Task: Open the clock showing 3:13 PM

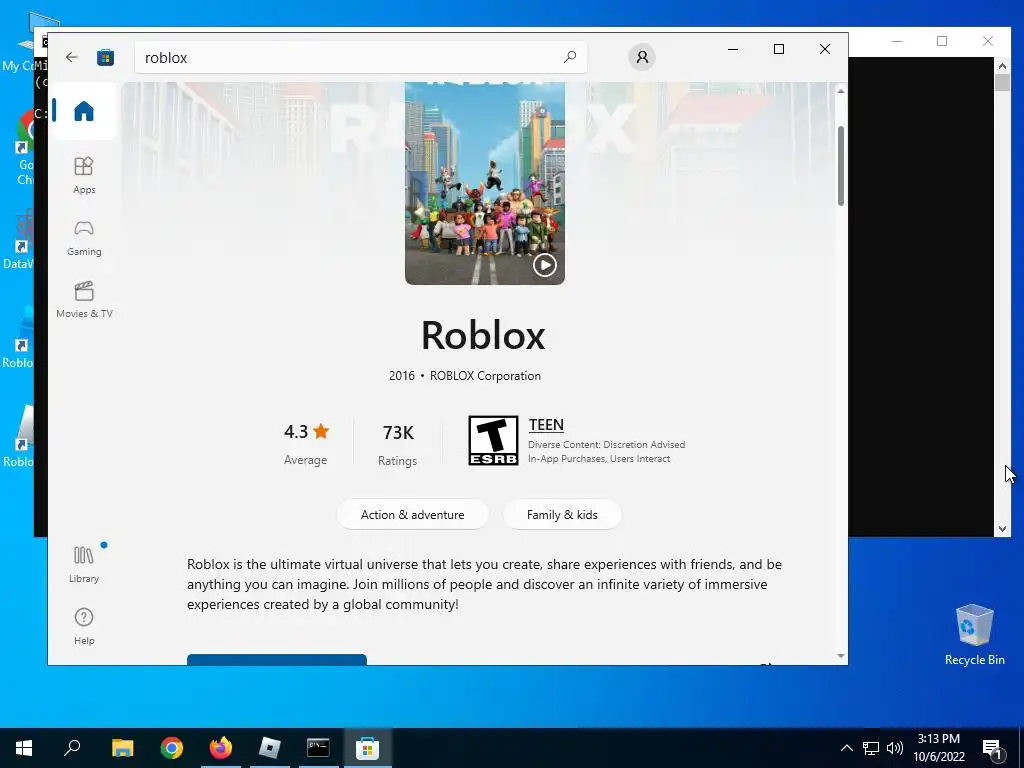Action: click(938, 748)
